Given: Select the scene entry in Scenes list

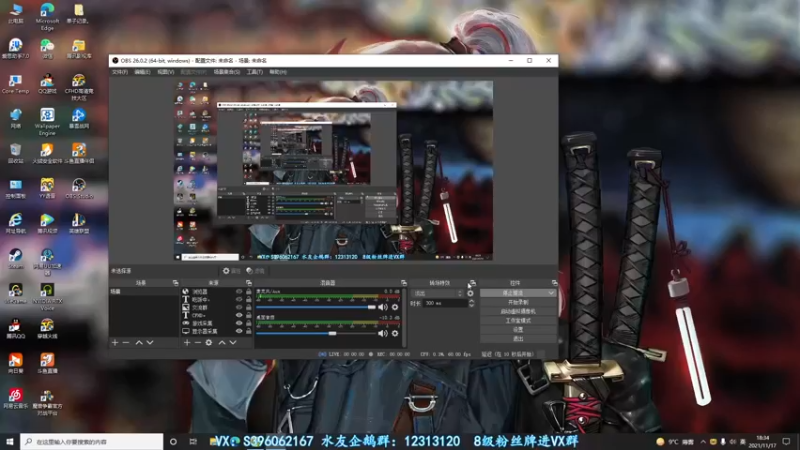Looking at the screenshot, I should 144,292.
